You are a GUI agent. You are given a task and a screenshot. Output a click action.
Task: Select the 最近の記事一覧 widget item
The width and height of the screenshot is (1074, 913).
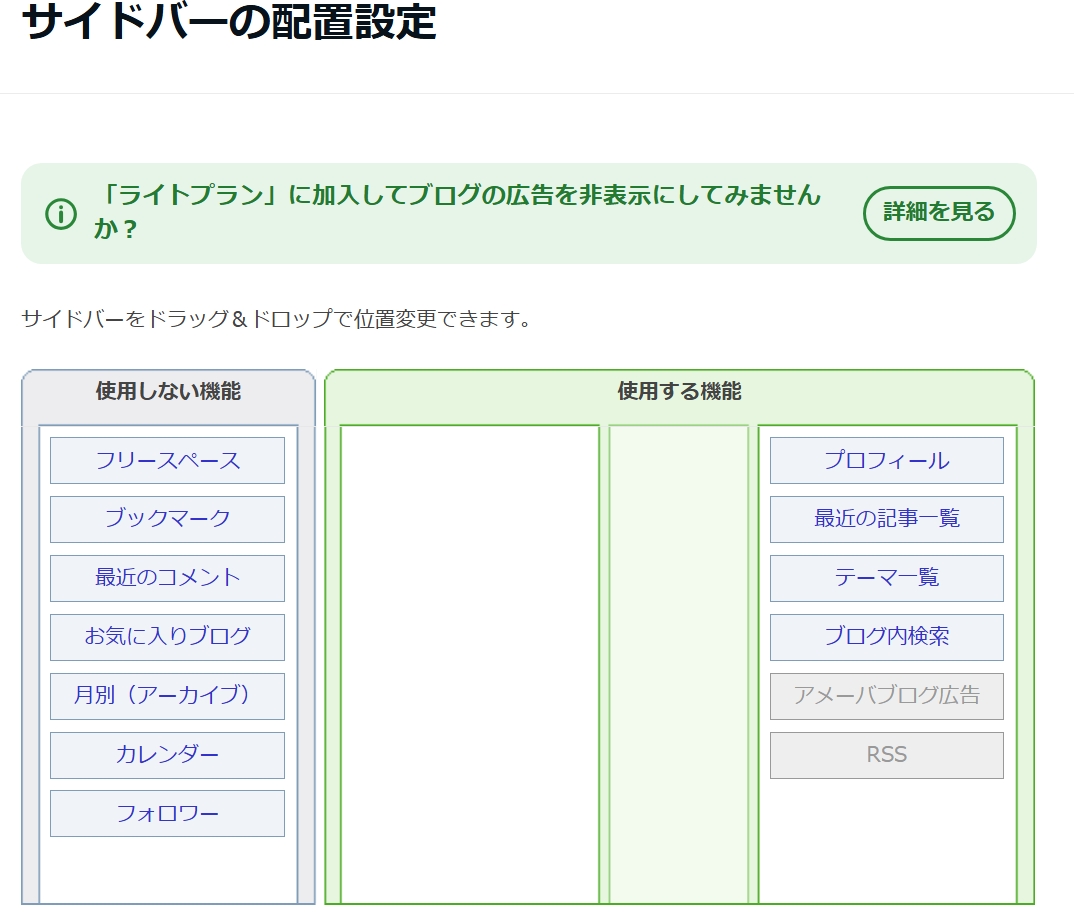886,519
